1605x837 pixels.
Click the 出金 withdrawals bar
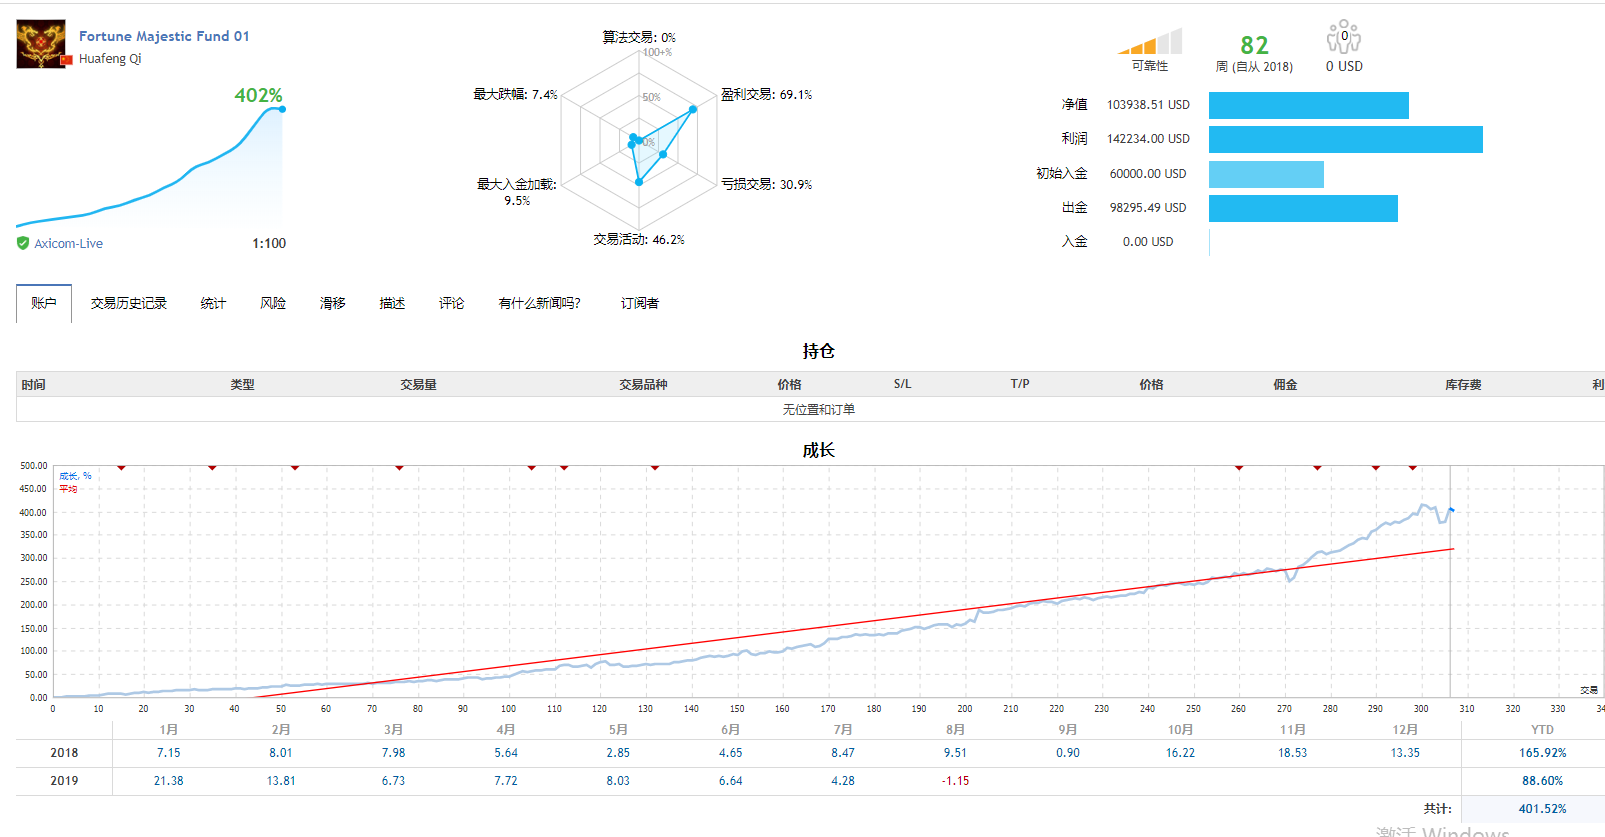point(1303,208)
